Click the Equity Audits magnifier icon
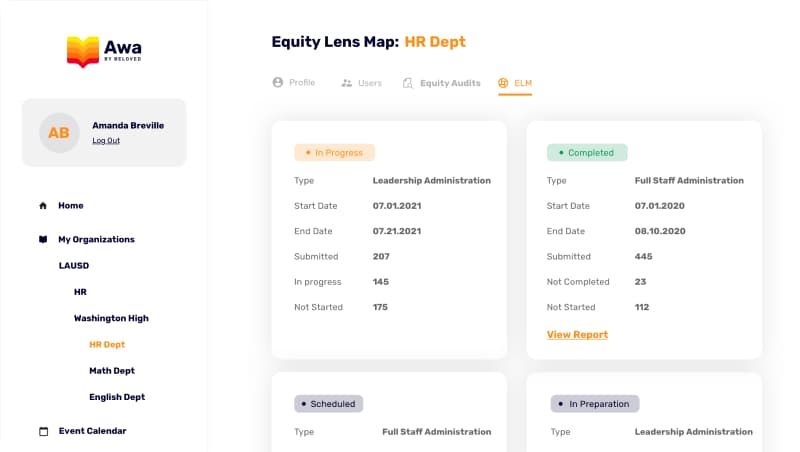 tap(408, 83)
